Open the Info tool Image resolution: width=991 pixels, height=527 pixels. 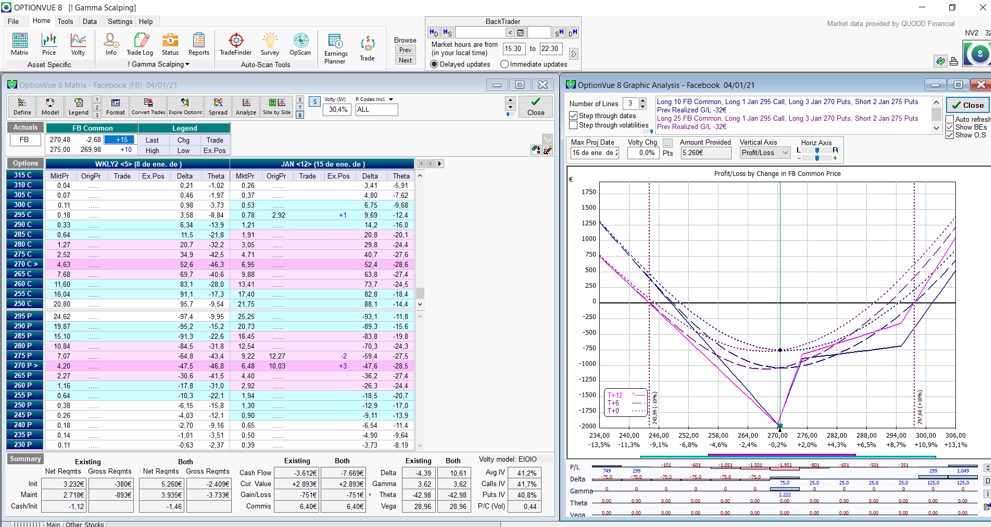click(x=111, y=44)
